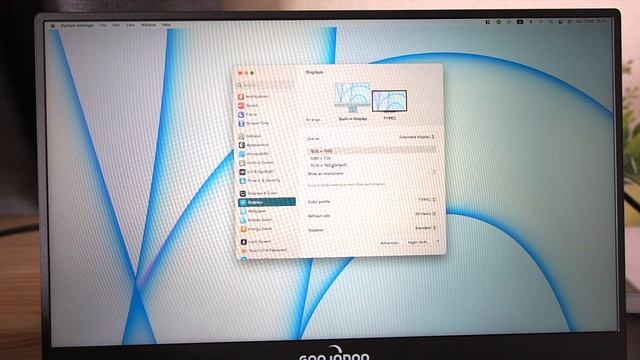This screenshot has width=640, height=360.
Task: Select the external display thumbnail
Action: (389, 101)
